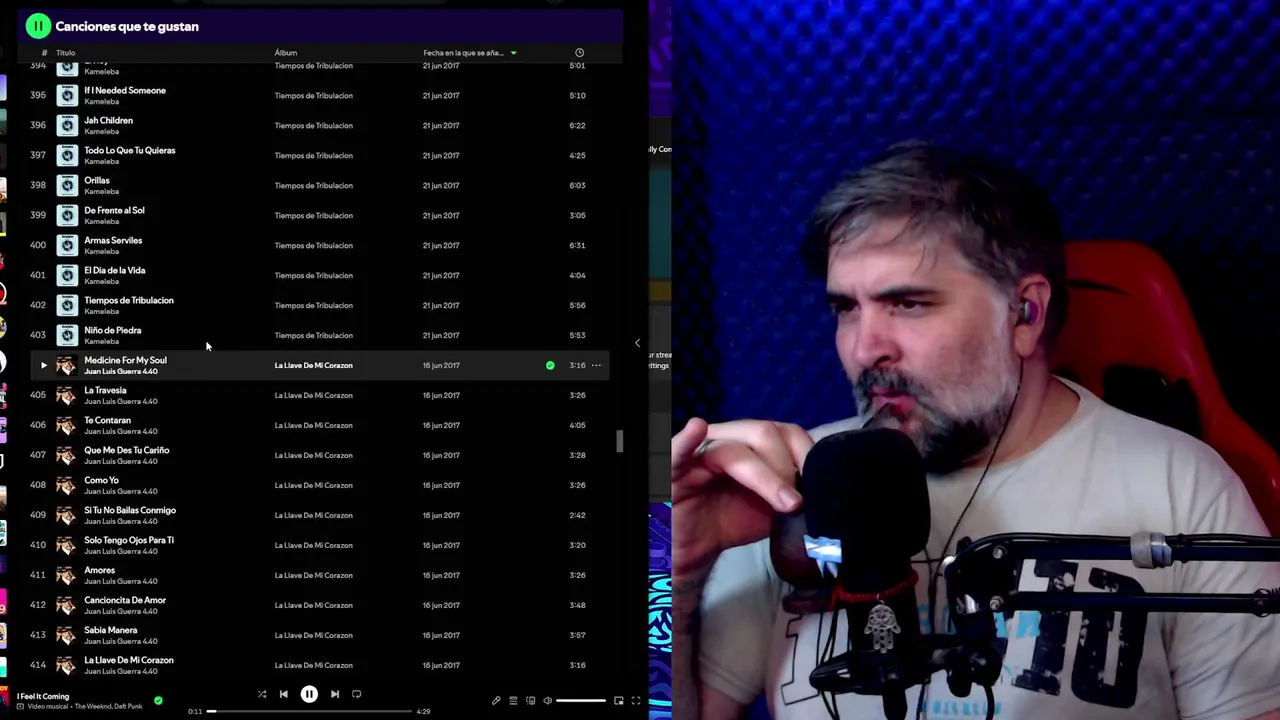
Task: Click the De Frente al Sol cover thumbnail
Action: click(67, 215)
